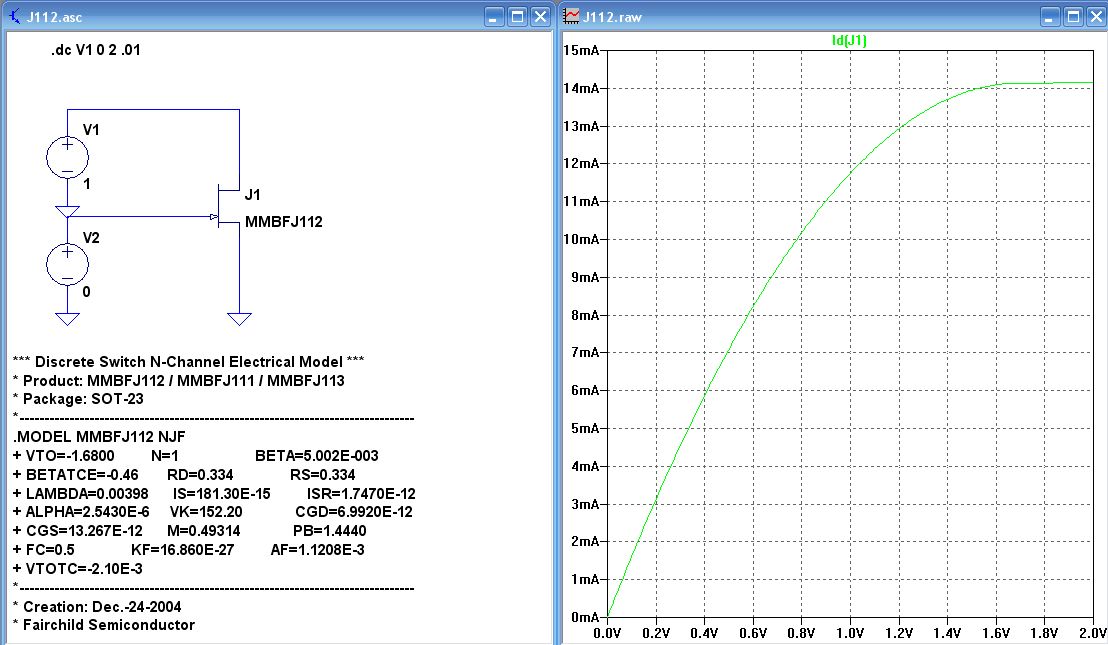Click the 0mA label on vertical axis

584,617
